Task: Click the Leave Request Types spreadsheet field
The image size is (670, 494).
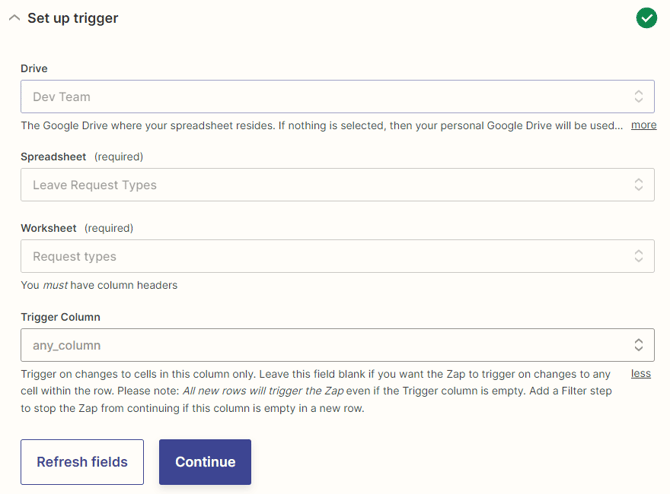Action: [320, 185]
